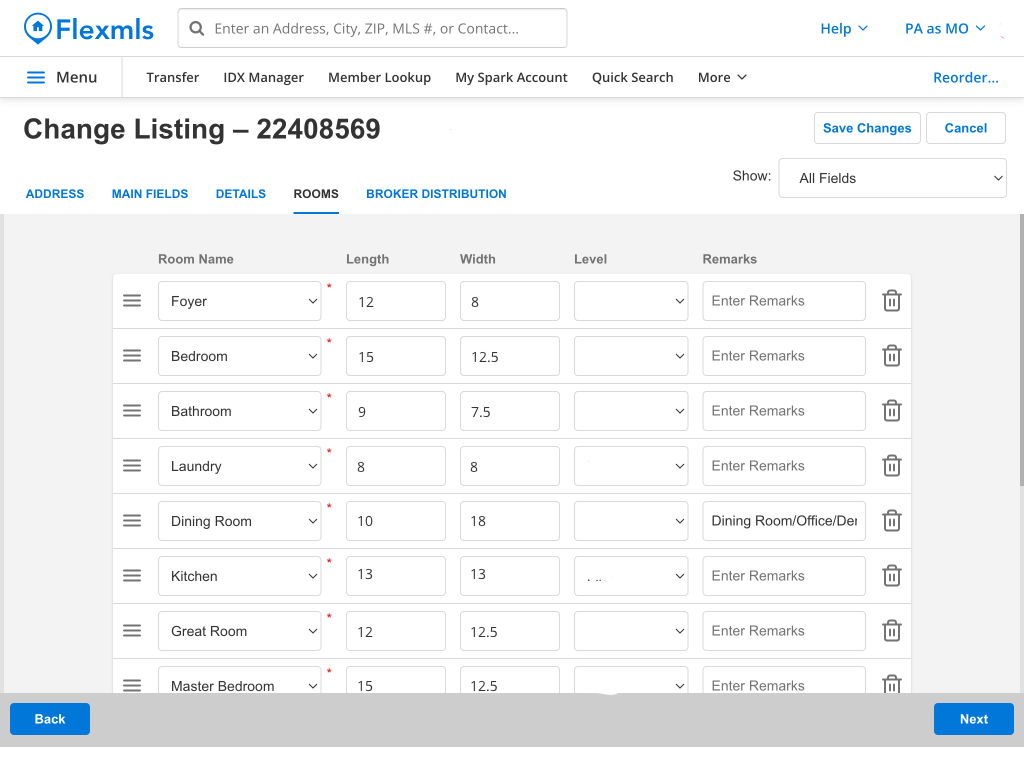Screen dimensions: 1024x768
Task: Expand the Foyer room name dropdown
Action: [239, 301]
